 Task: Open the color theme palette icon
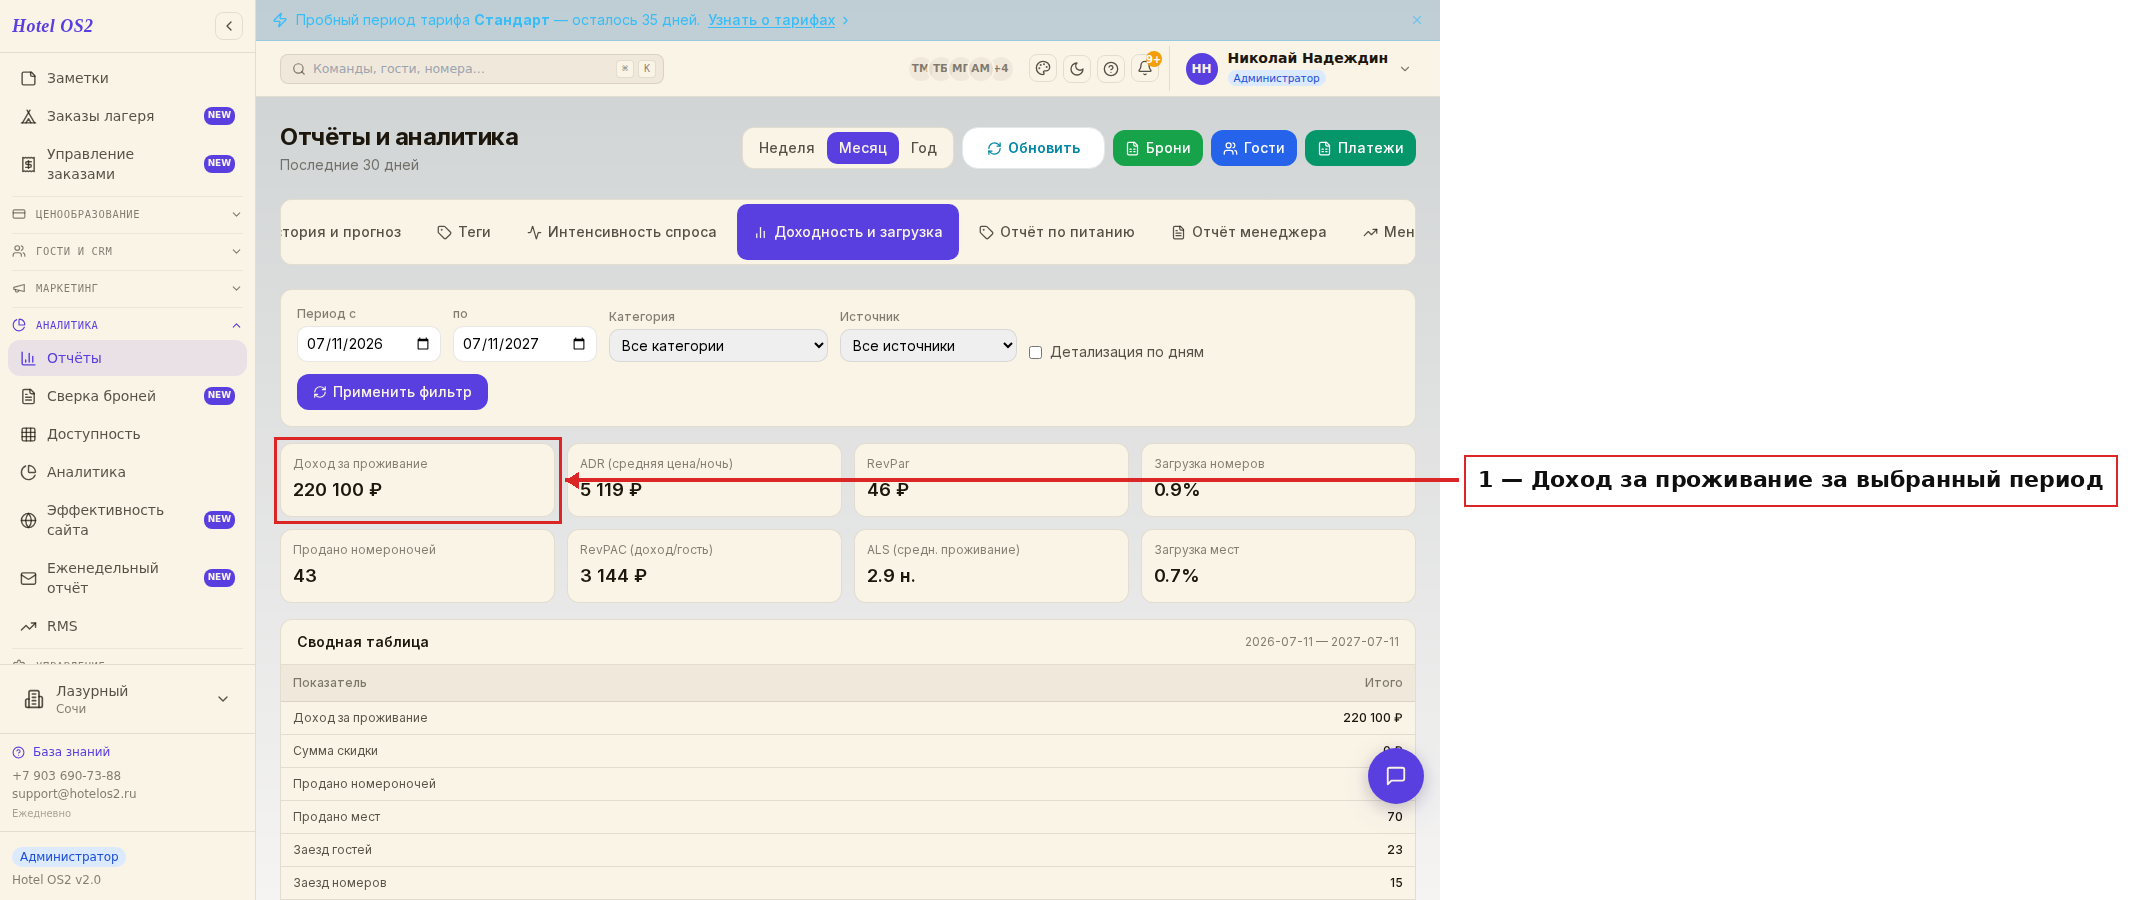tap(1043, 68)
